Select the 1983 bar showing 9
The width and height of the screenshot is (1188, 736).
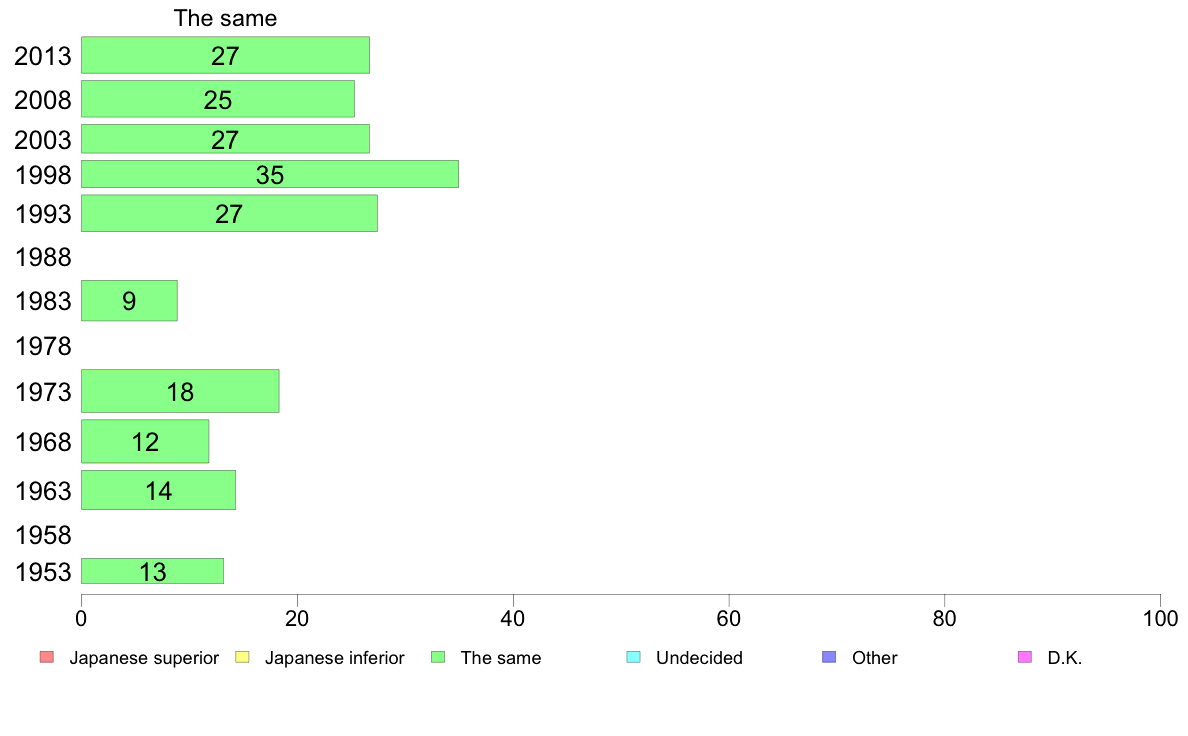pos(130,301)
